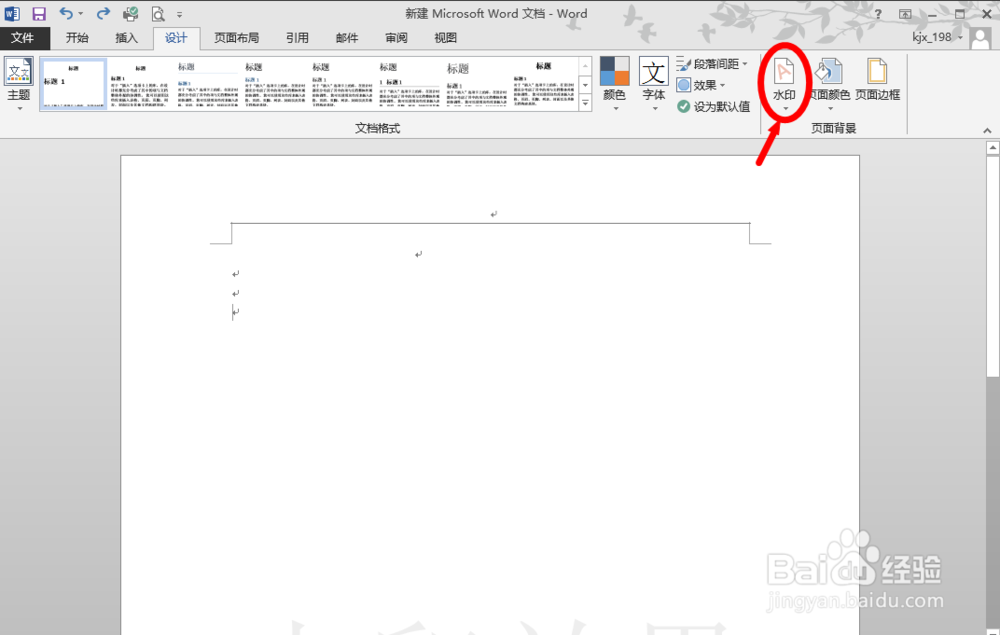The width and height of the screenshot is (1000, 635).
Task: Open the kjx_198 account menu
Action: click(936, 38)
